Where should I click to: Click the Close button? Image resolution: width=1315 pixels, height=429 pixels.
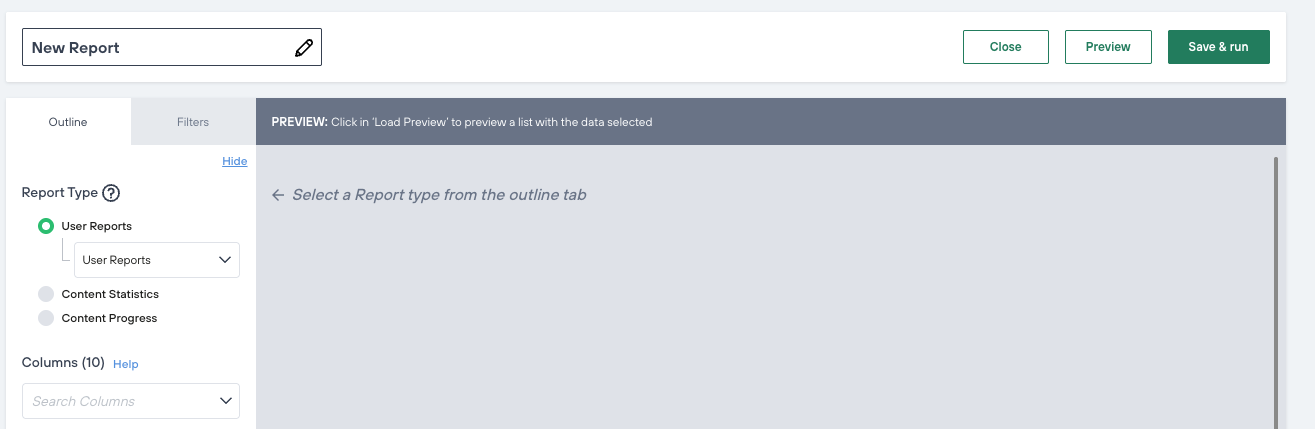click(1005, 47)
